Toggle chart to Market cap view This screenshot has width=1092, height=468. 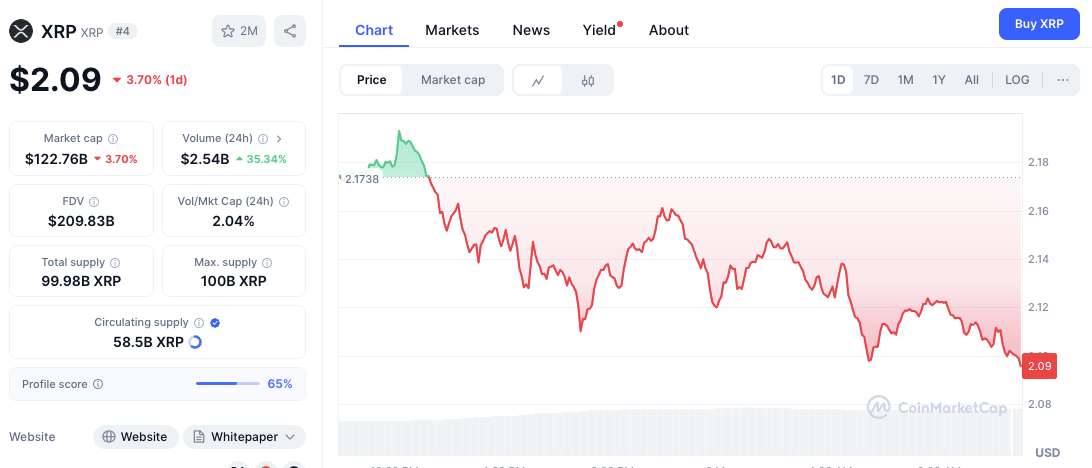453,80
